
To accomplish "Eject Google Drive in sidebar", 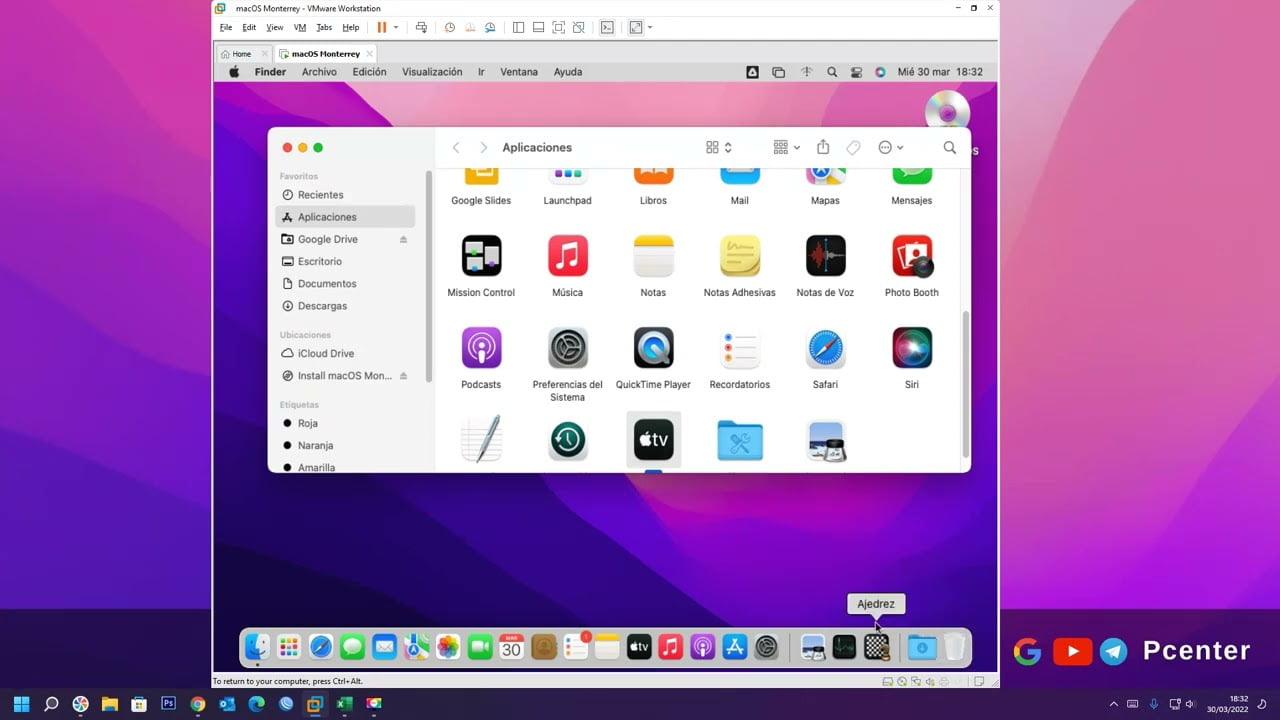I will point(404,240).
